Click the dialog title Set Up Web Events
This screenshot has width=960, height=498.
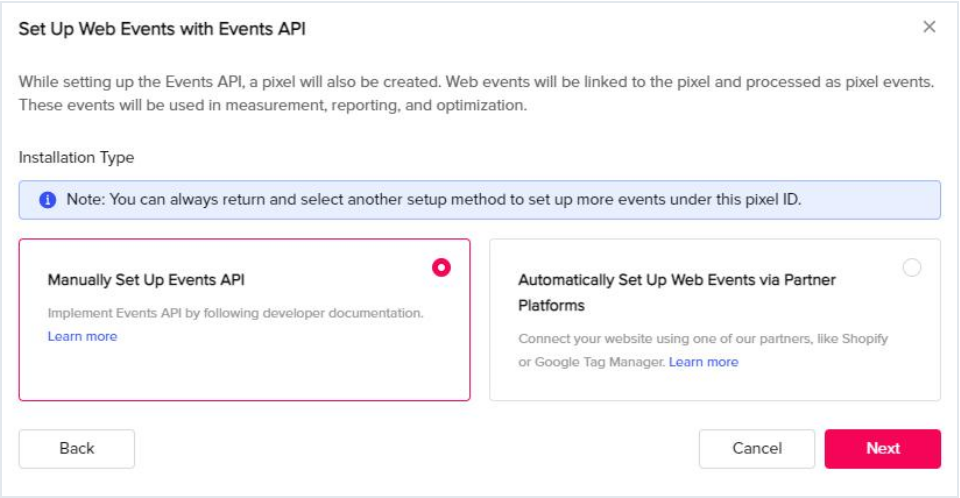162,29
